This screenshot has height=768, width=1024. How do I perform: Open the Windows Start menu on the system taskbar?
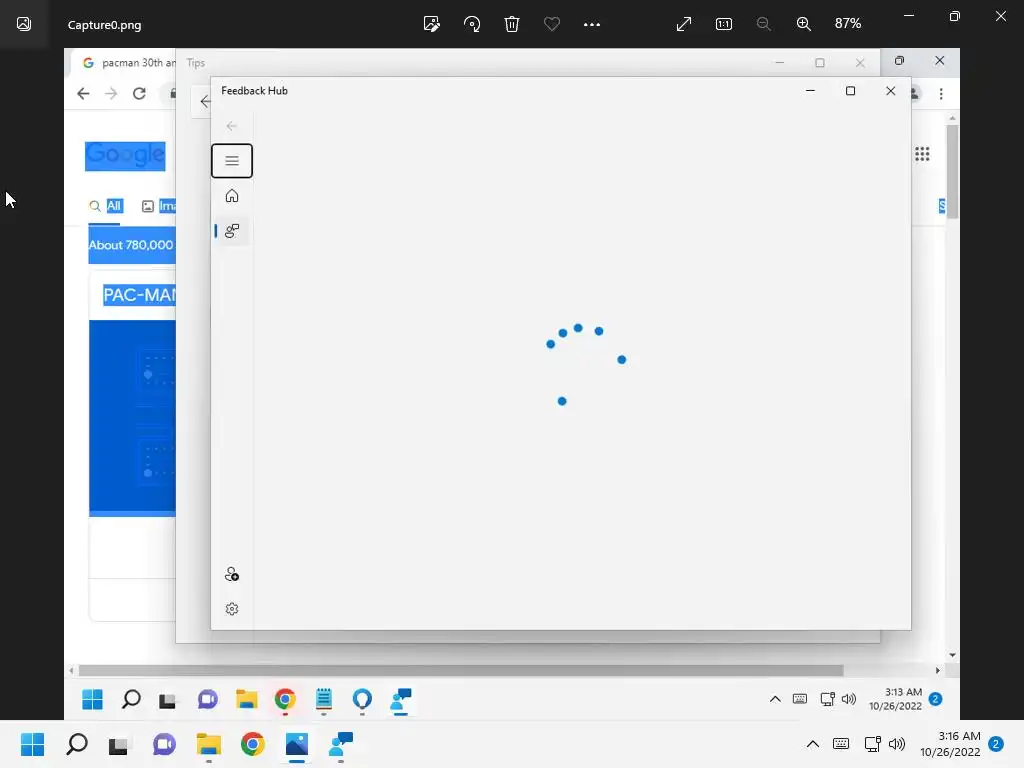click(33, 744)
